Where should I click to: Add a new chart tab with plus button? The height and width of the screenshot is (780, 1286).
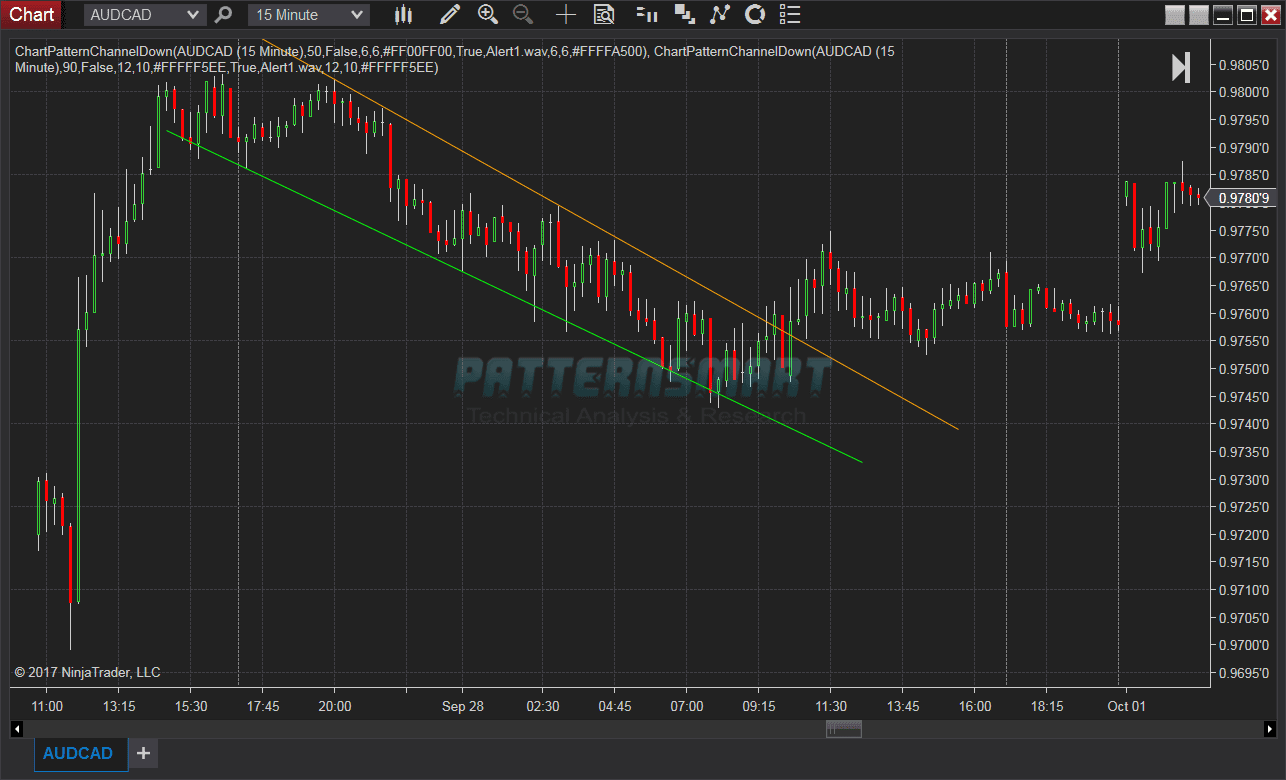[x=142, y=753]
